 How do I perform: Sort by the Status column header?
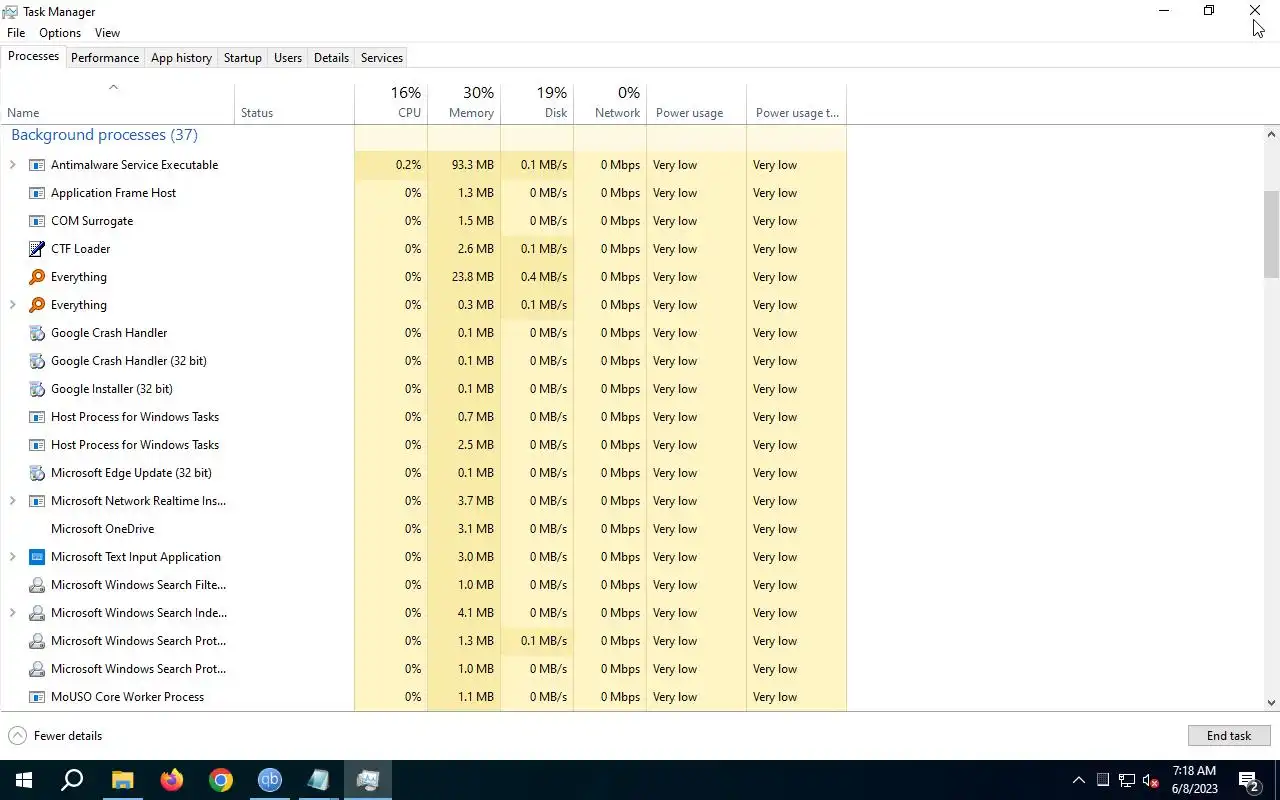click(294, 103)
